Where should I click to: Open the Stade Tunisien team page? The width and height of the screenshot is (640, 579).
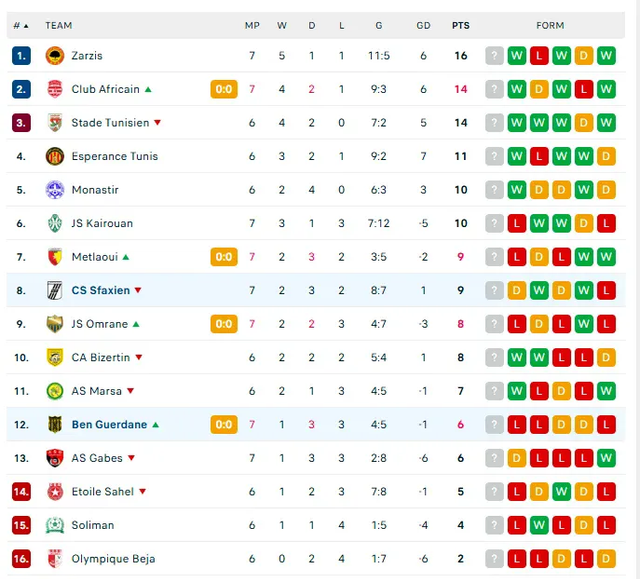pyautogui.click(x=110, y=123)
